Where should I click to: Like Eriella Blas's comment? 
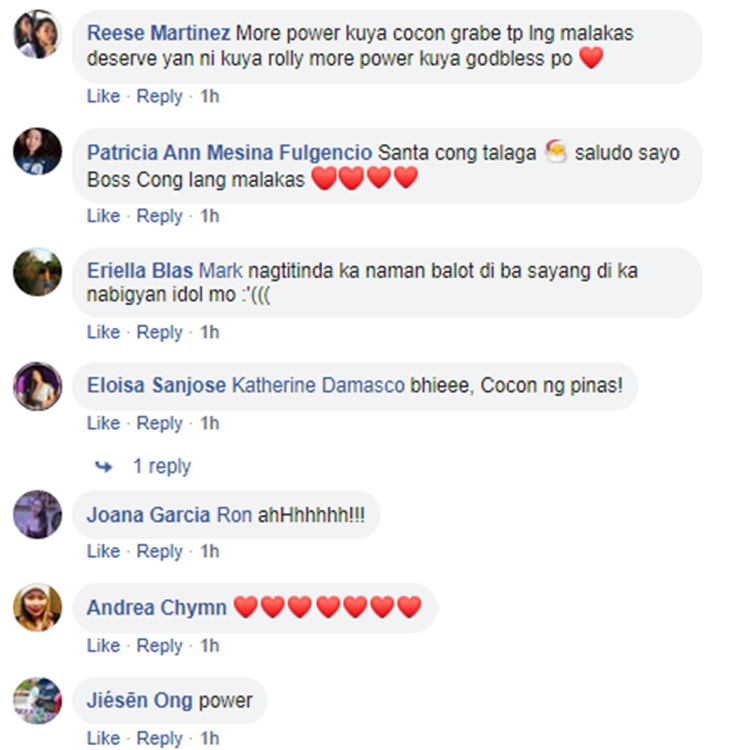point(103,332)
